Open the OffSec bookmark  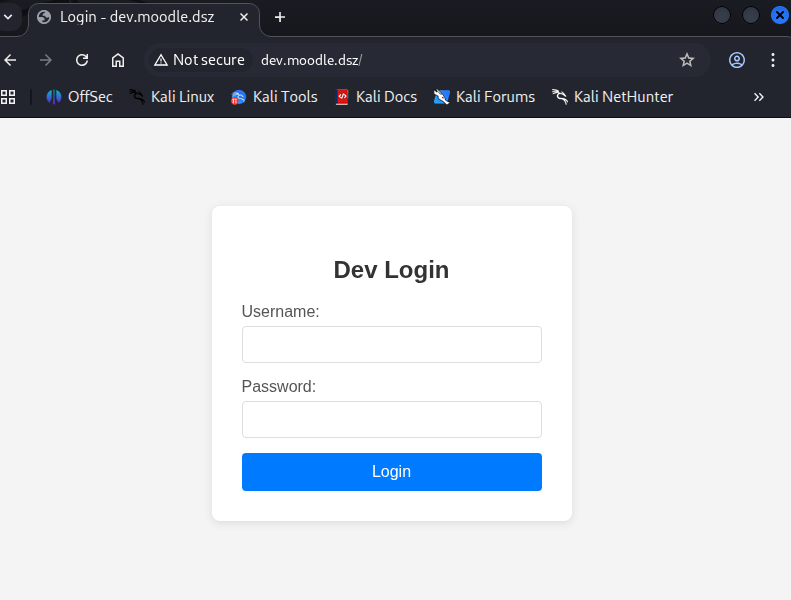click(x=79, y=97)
